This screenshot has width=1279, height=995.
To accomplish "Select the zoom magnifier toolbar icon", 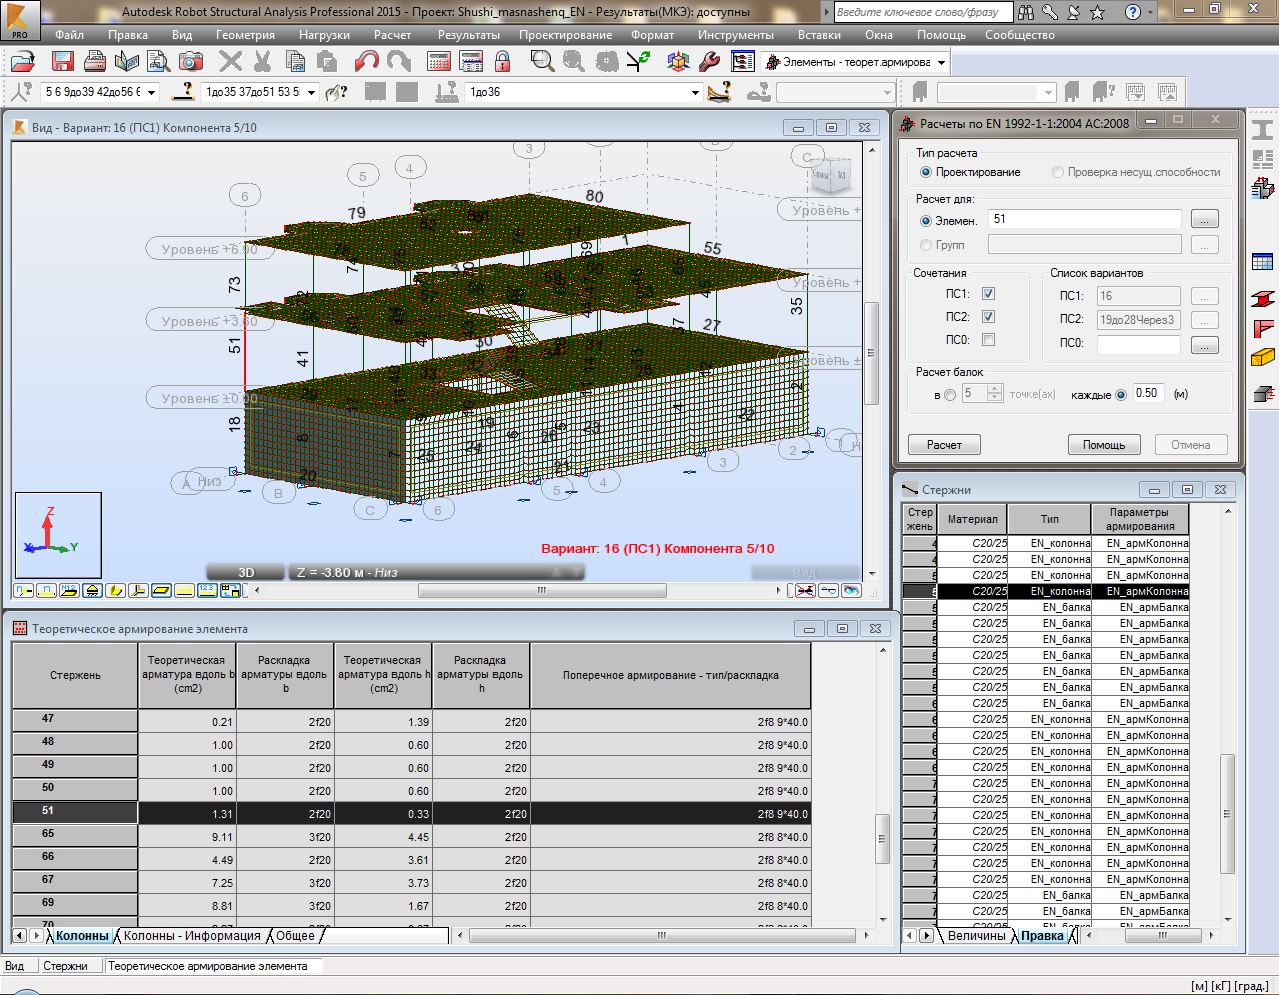I will [x=542, y=60].
